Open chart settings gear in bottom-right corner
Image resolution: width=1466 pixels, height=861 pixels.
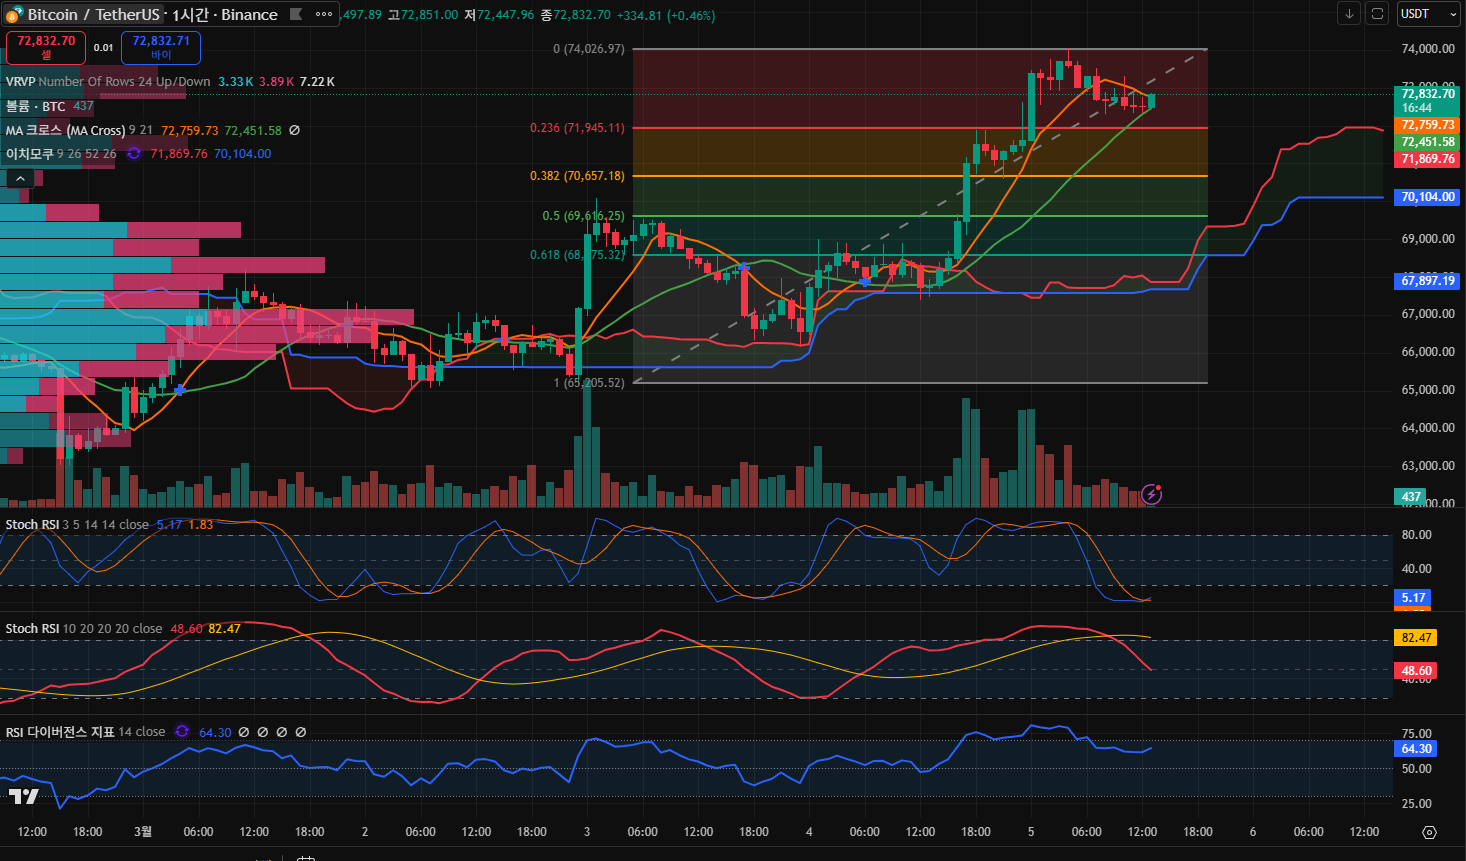tap(1429, 832)
